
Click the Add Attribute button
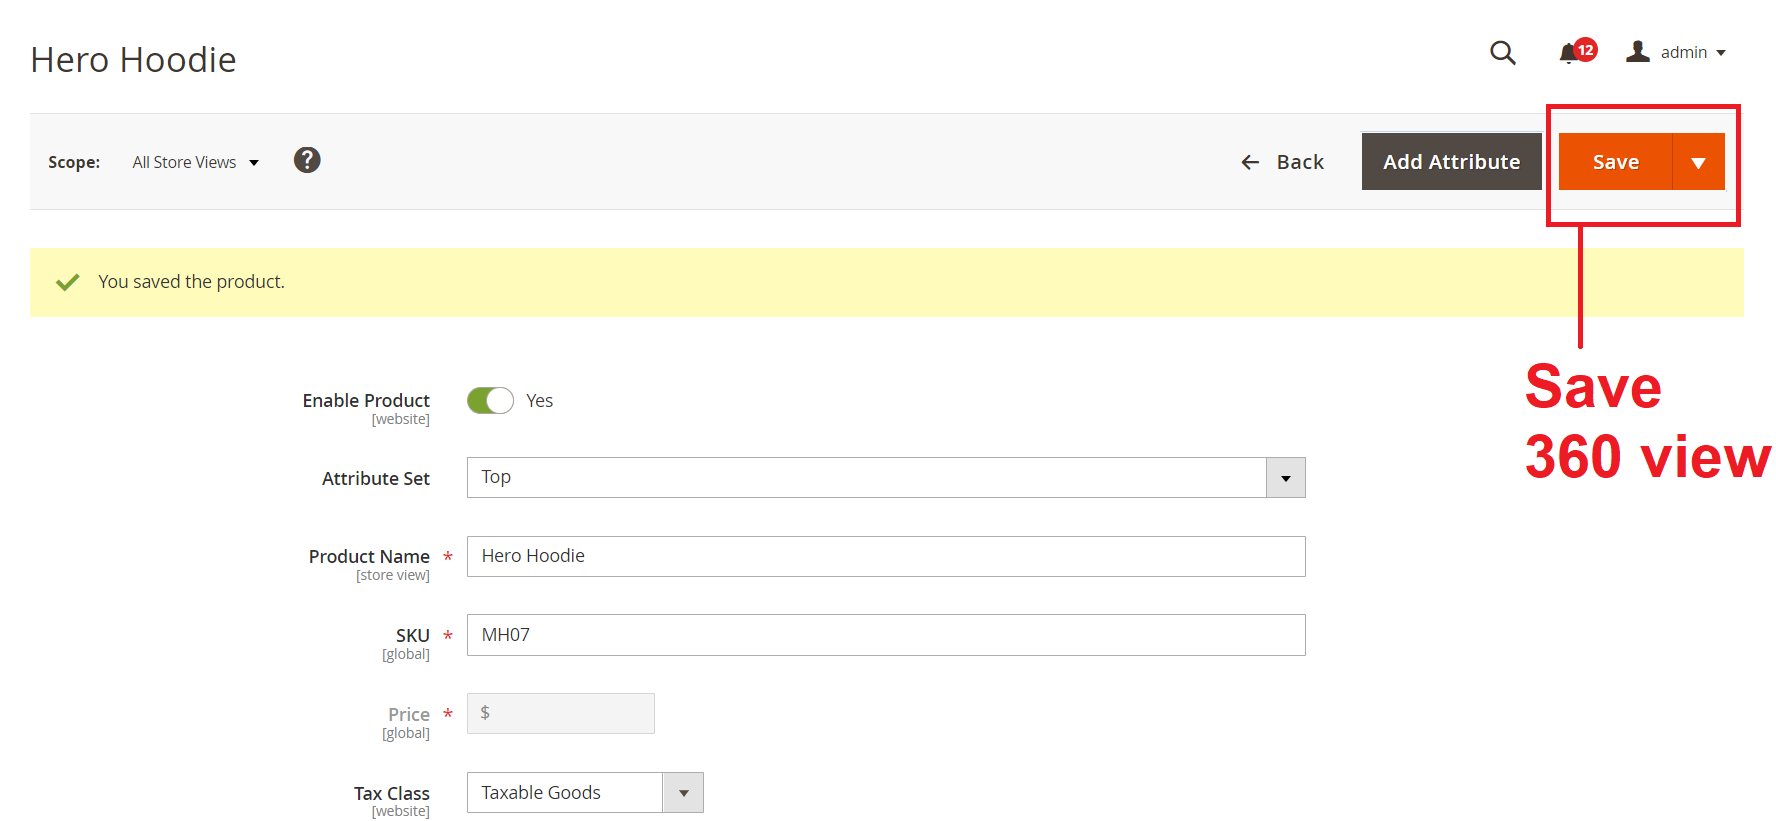click(1451, 162)
